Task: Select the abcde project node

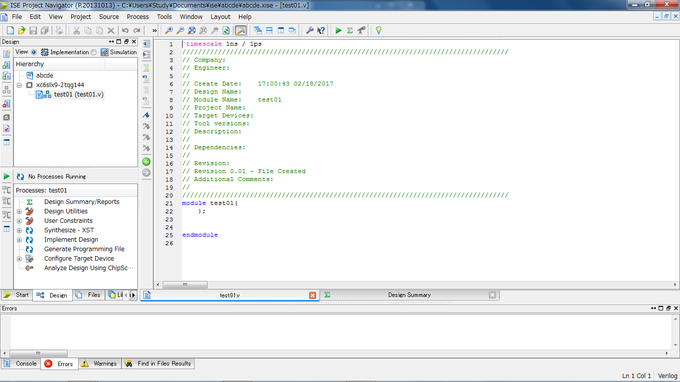Action: [x=44, y=75]
